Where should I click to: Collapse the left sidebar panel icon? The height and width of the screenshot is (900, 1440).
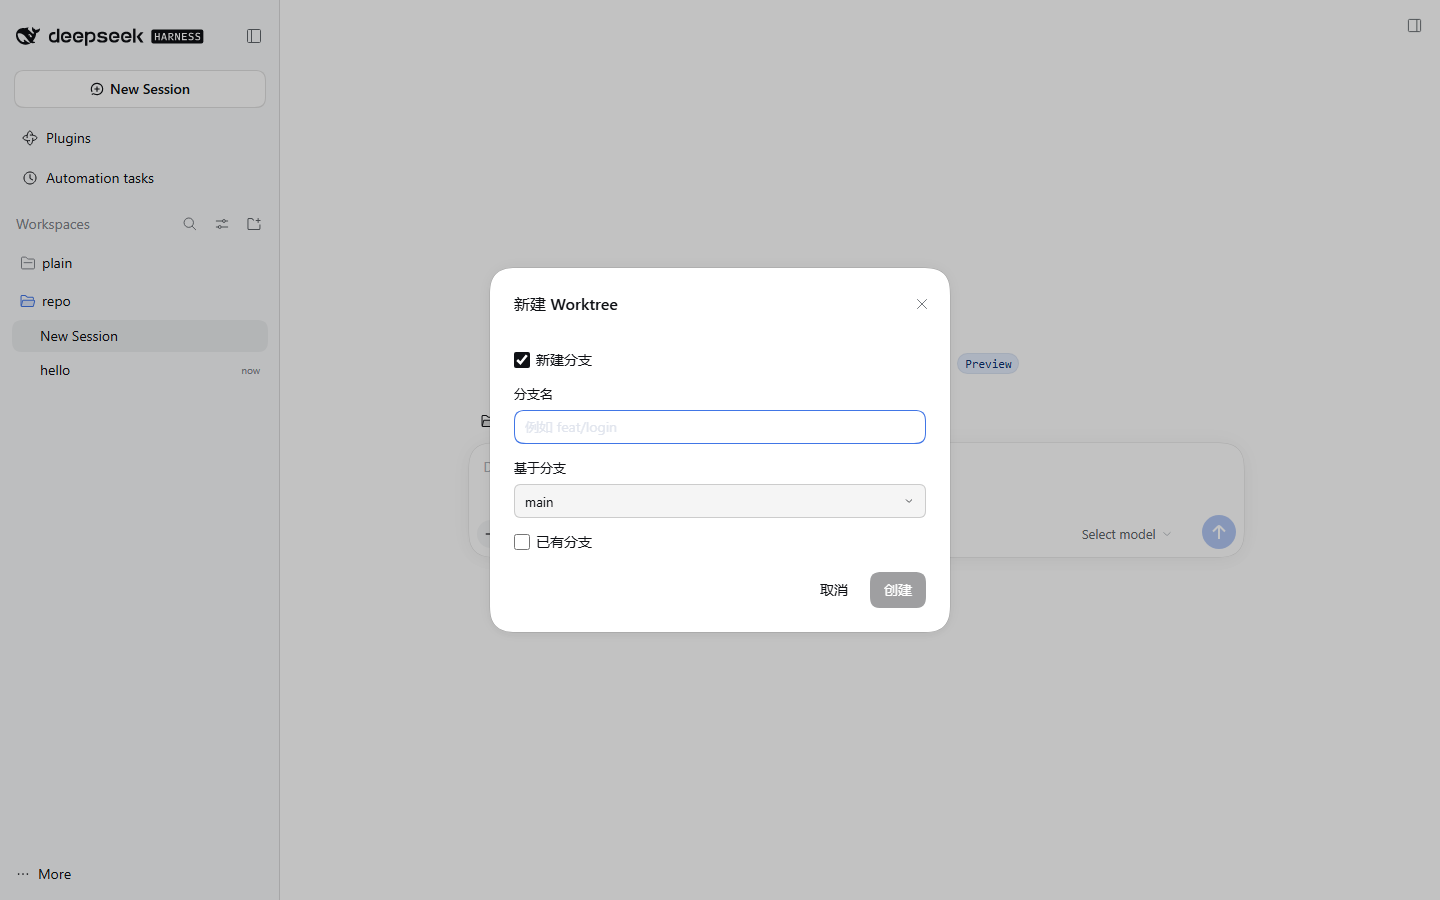click(254, 36)
